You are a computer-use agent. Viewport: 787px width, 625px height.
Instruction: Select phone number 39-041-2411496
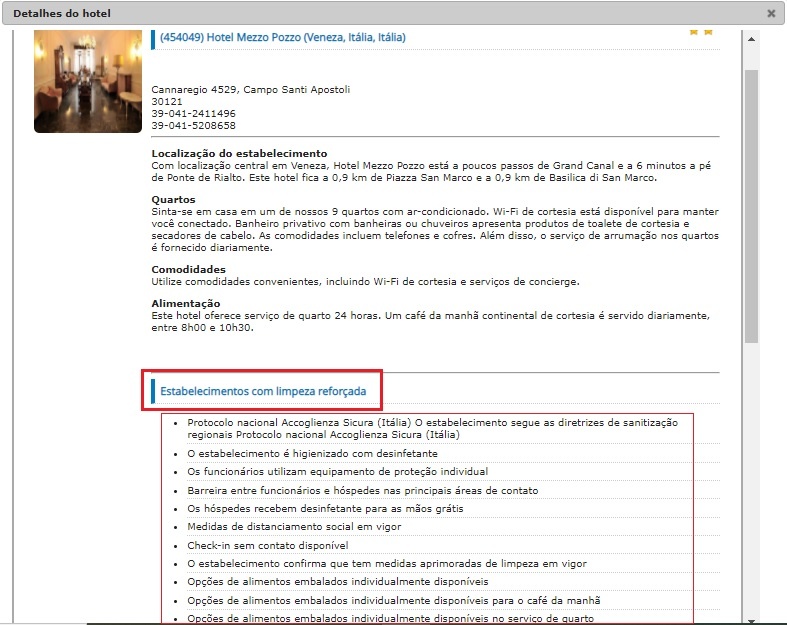tap(193, 113)
